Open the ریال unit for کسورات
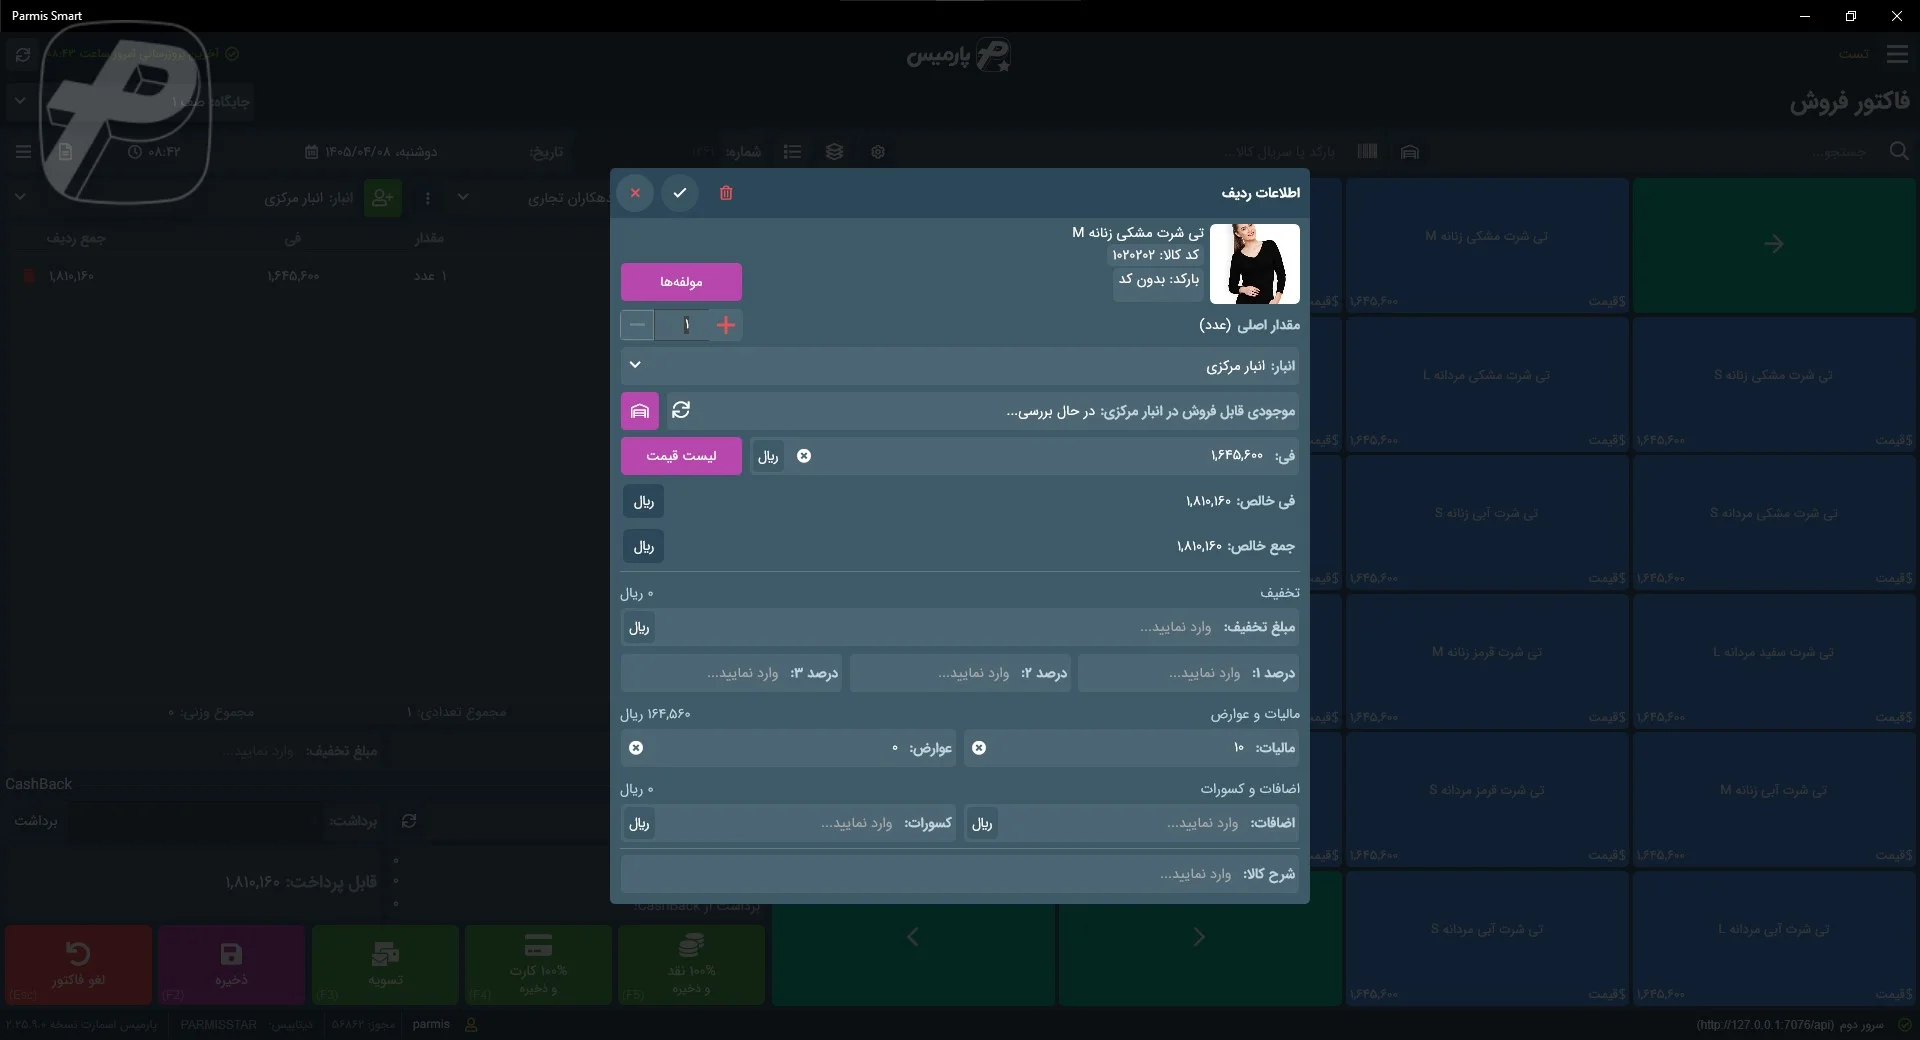Image resolution: width=1920 pixels, height=1040 pixels. point(639,823)
